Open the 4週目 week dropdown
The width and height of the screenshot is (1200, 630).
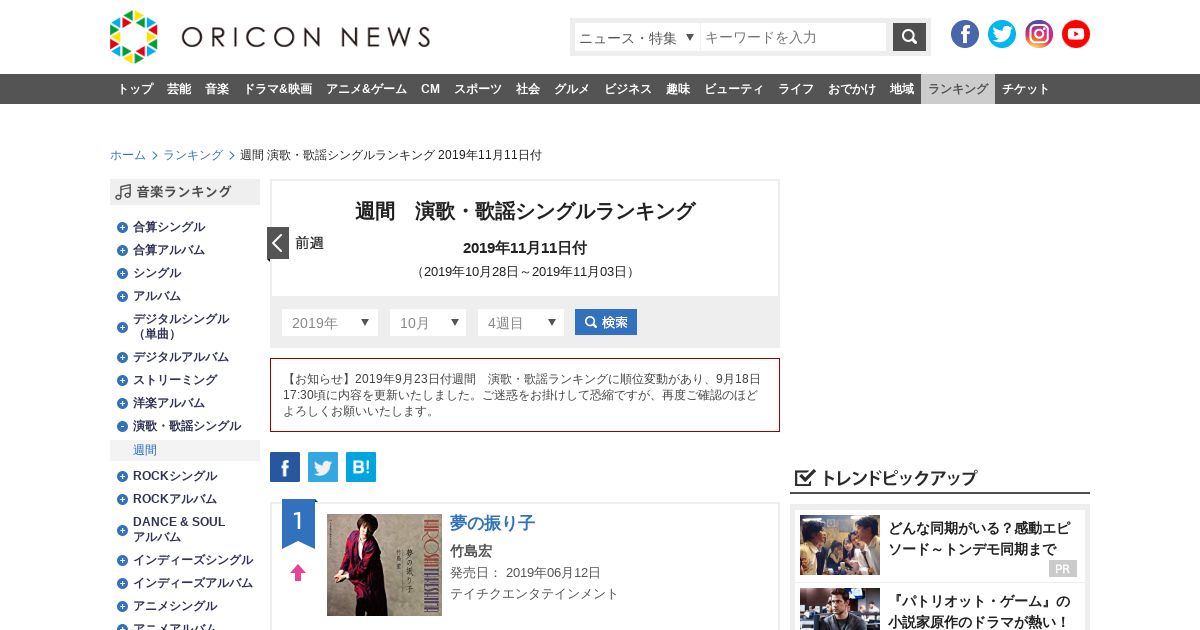click(521, 322)
